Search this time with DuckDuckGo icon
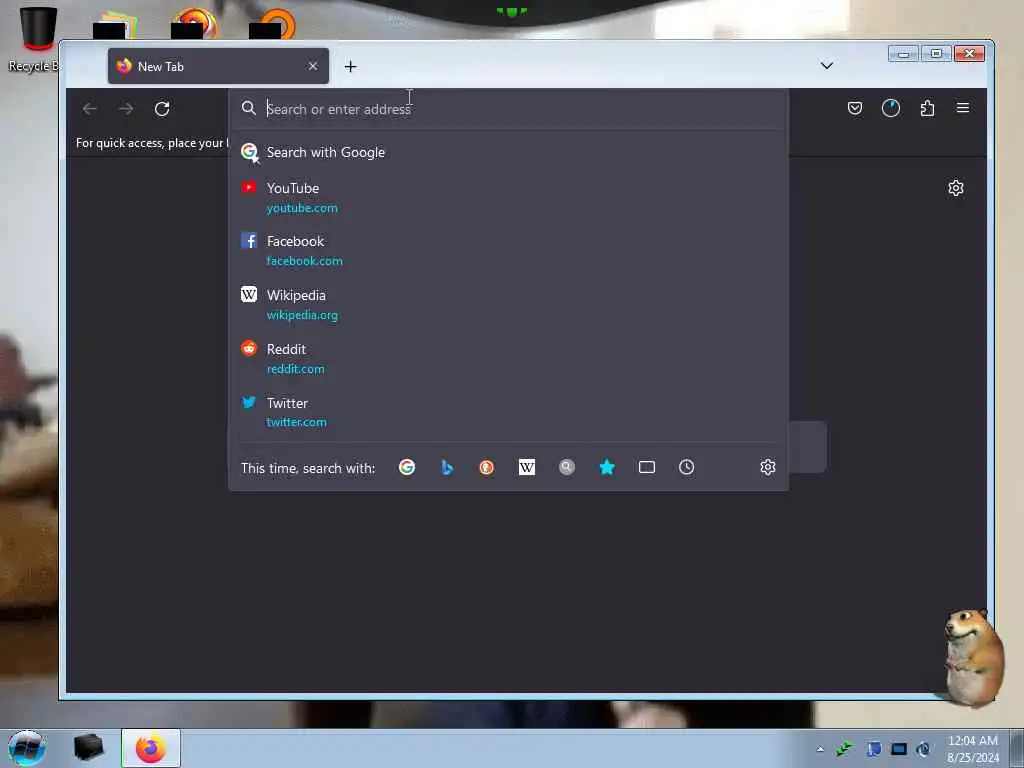The width and height of the screenshot is (1024, 768). [x=487, y=467]
